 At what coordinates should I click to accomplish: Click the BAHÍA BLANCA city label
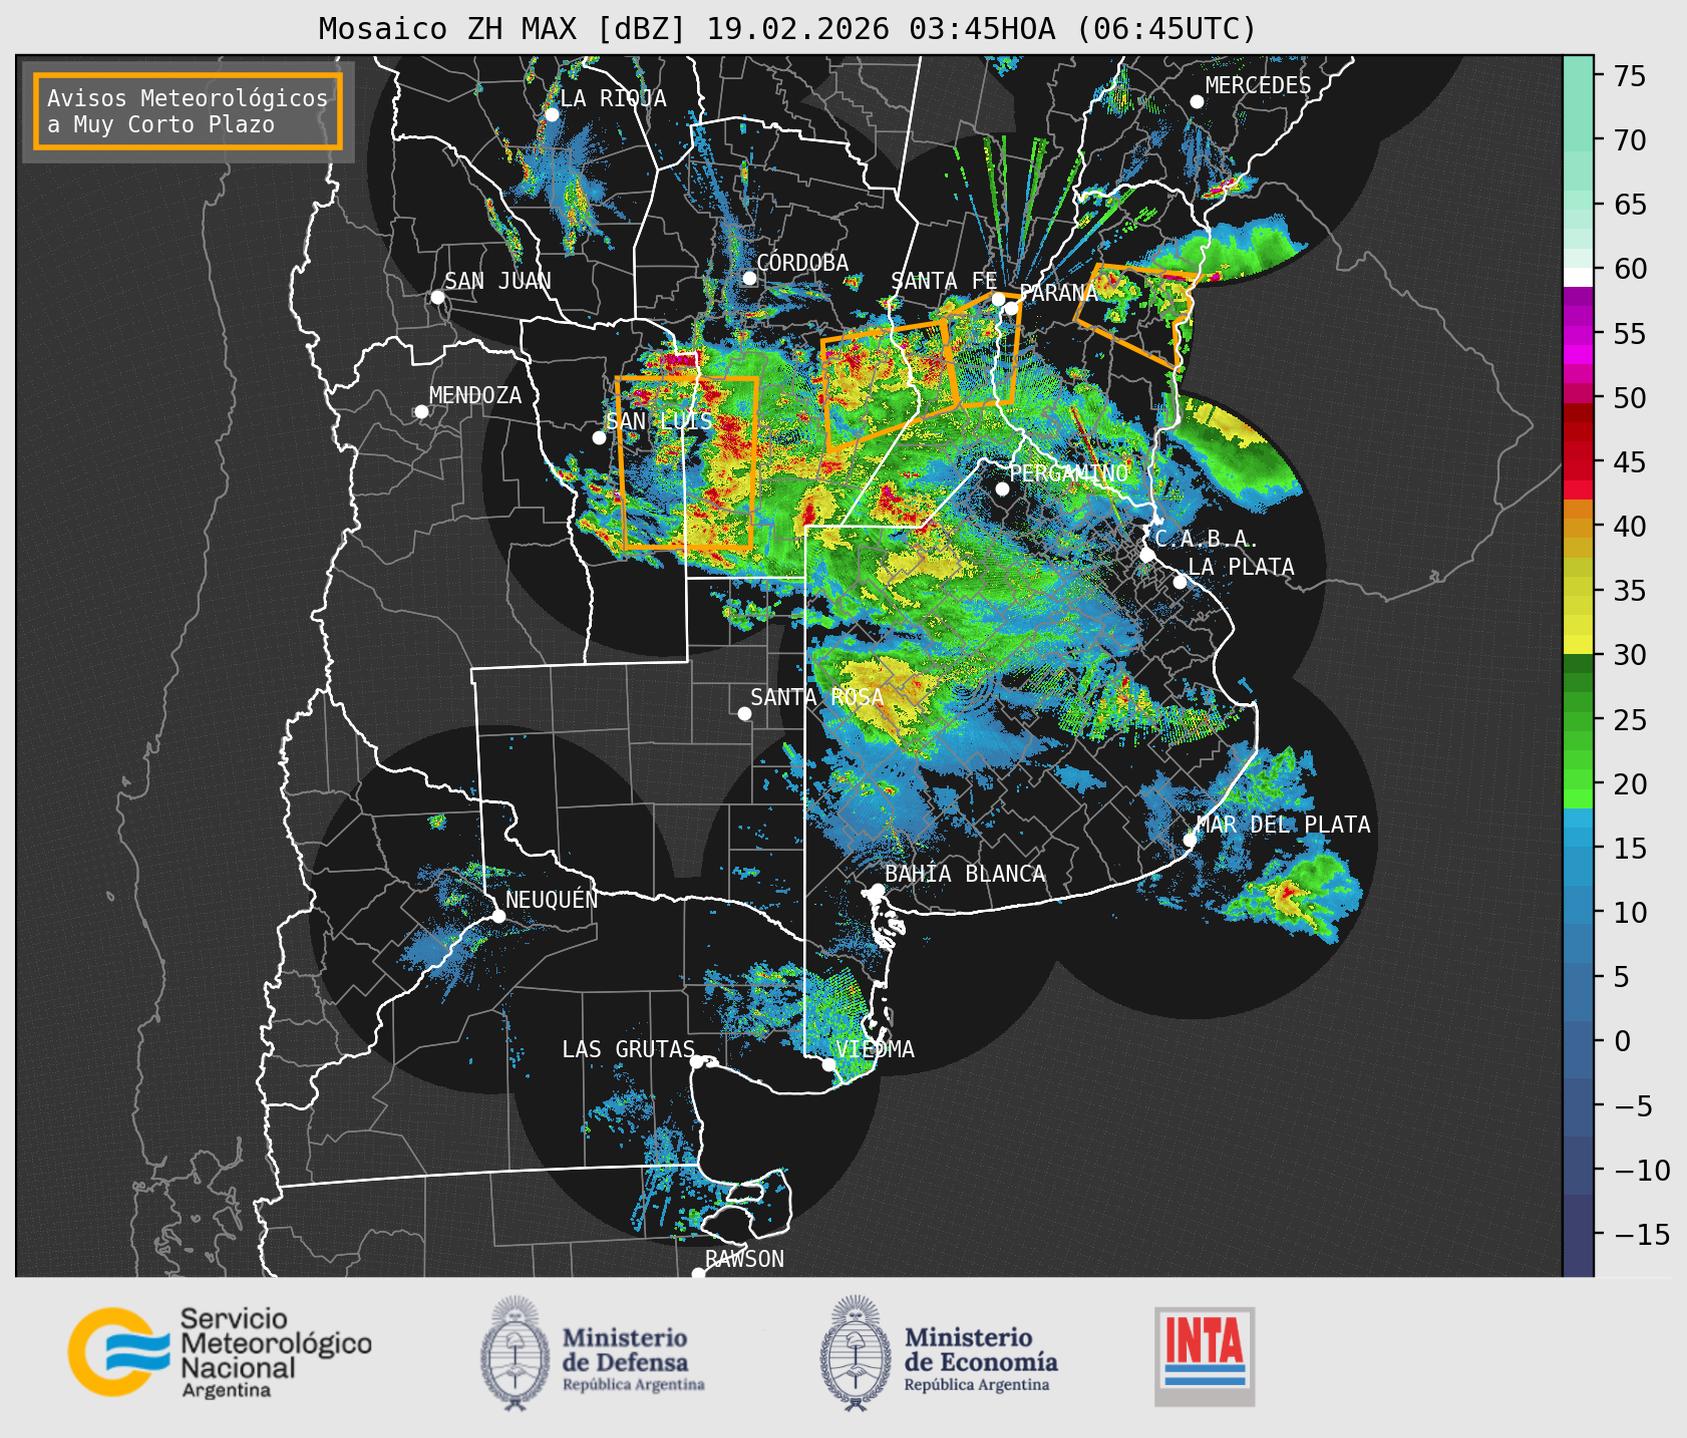pyautogui.click(x=965, y=874)
